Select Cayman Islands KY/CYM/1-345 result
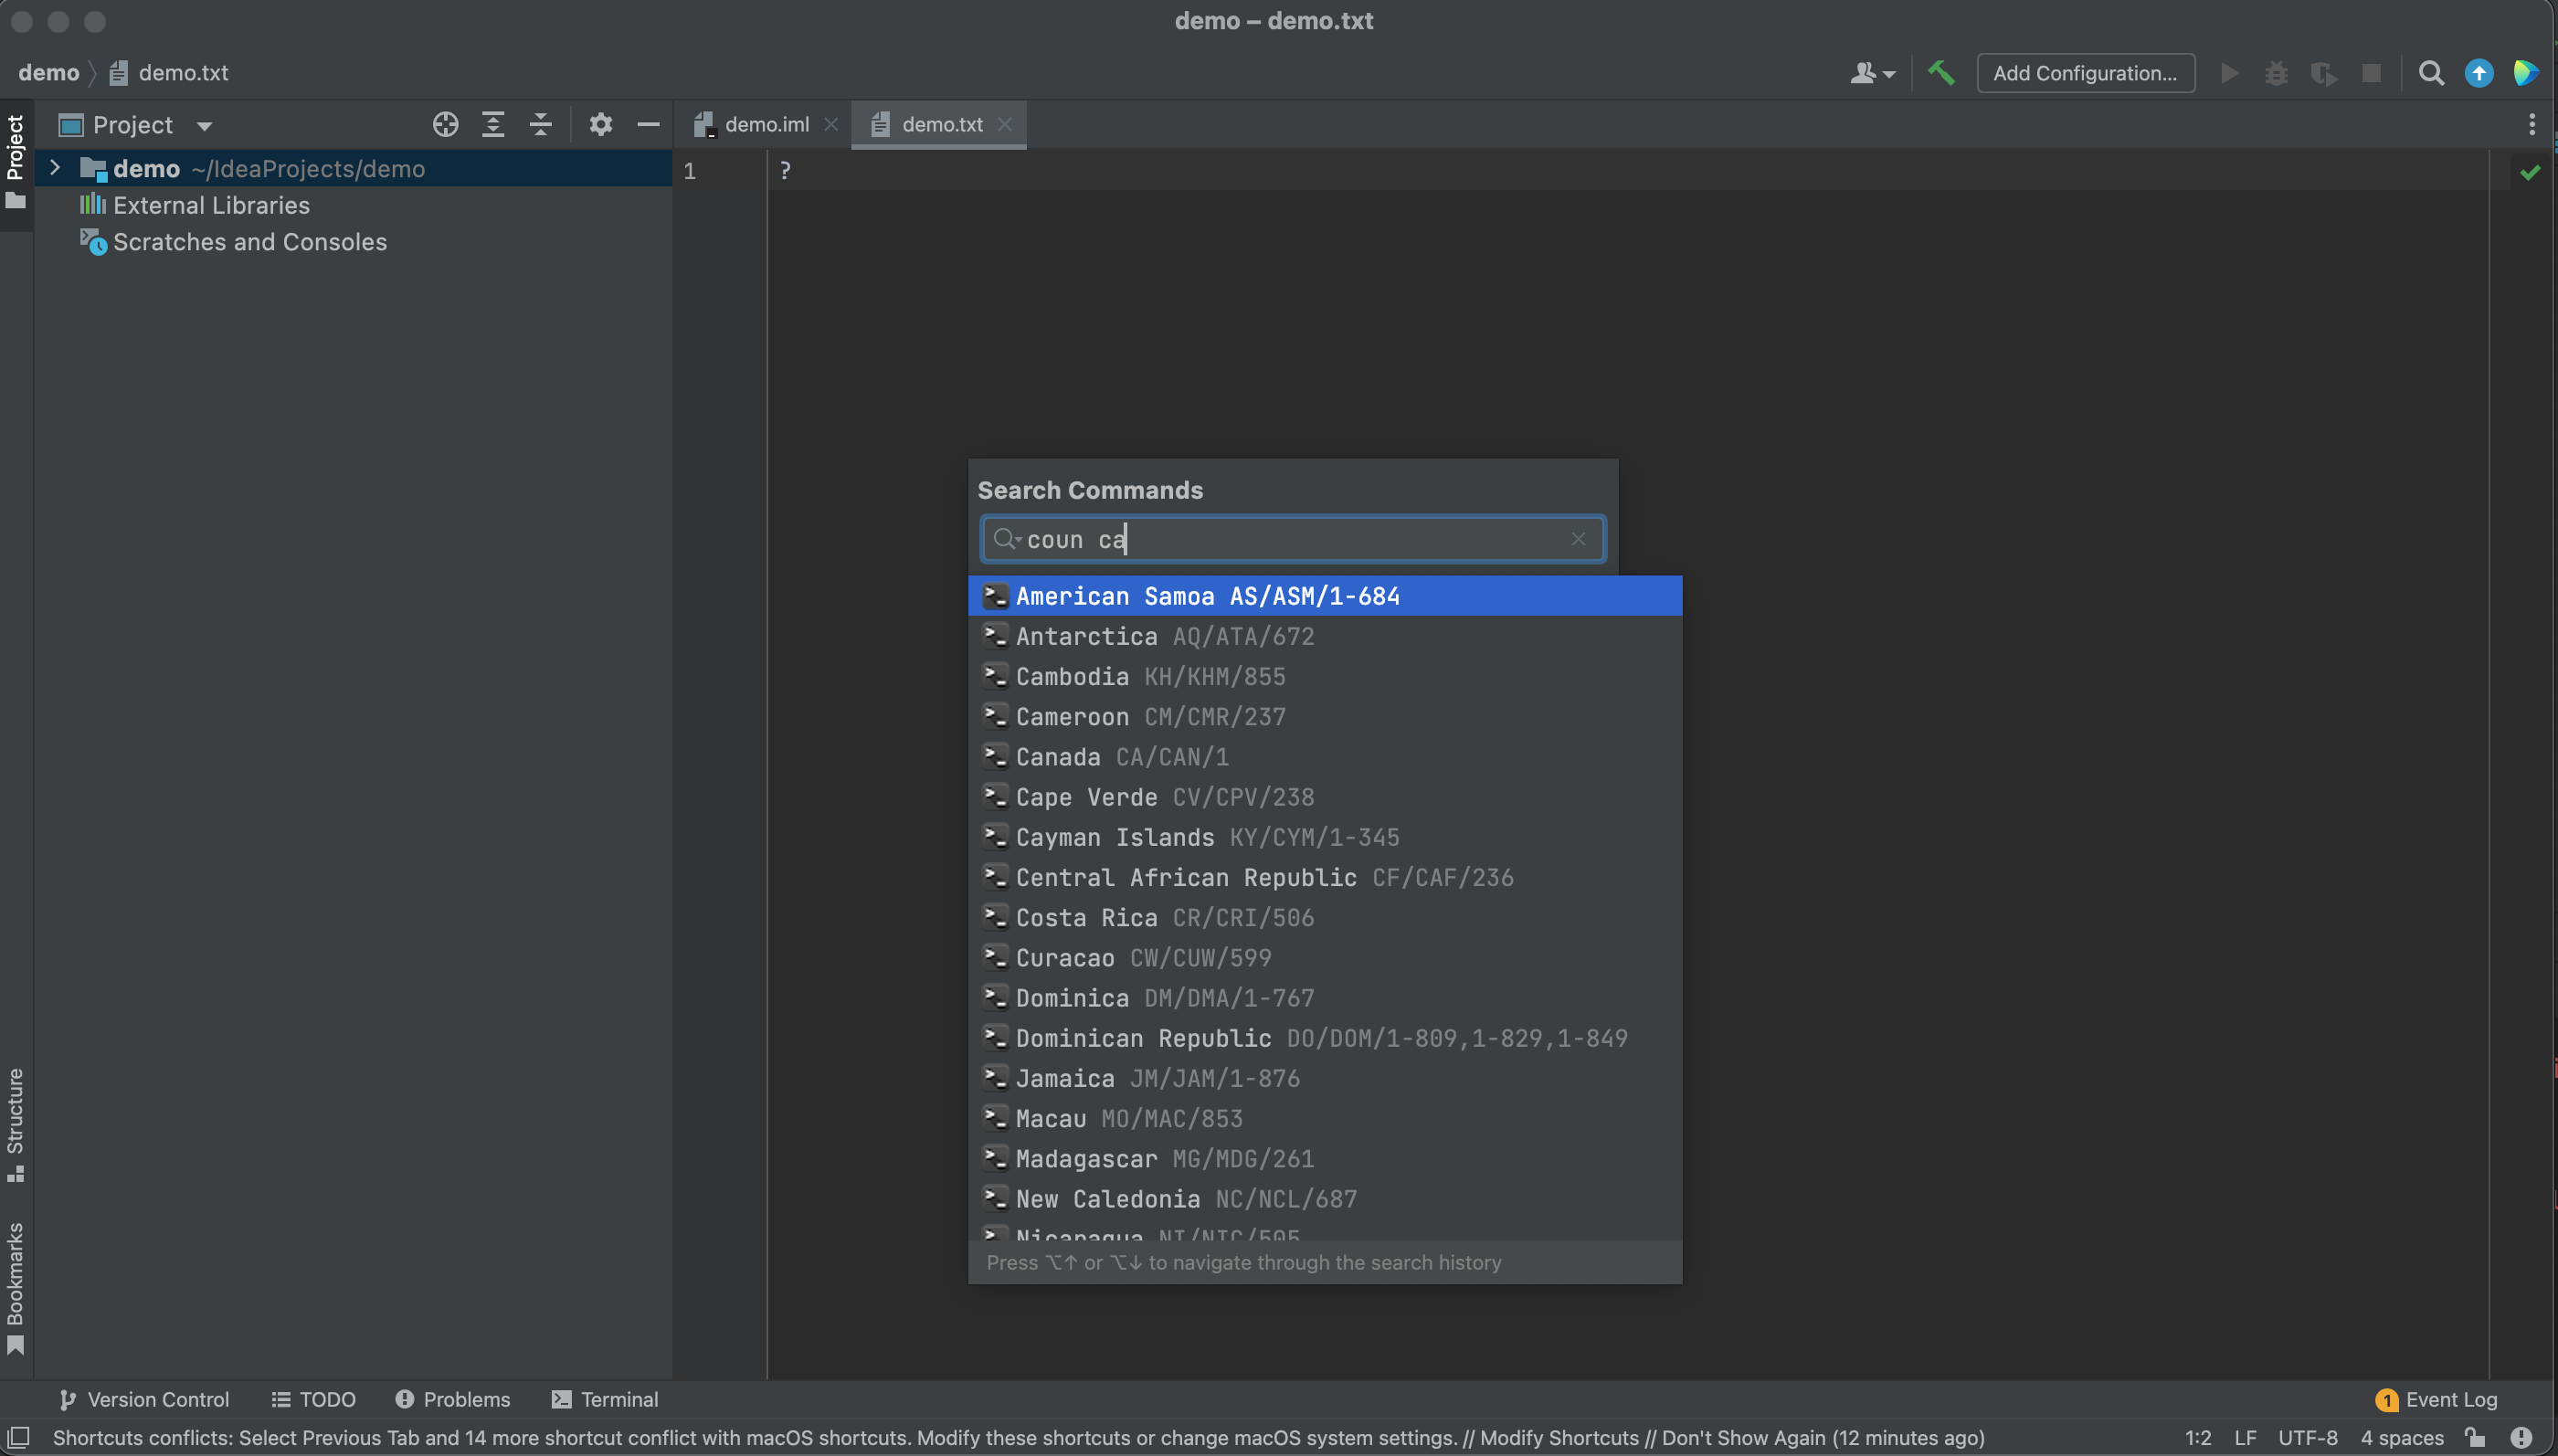 (x=1325, y=837)
